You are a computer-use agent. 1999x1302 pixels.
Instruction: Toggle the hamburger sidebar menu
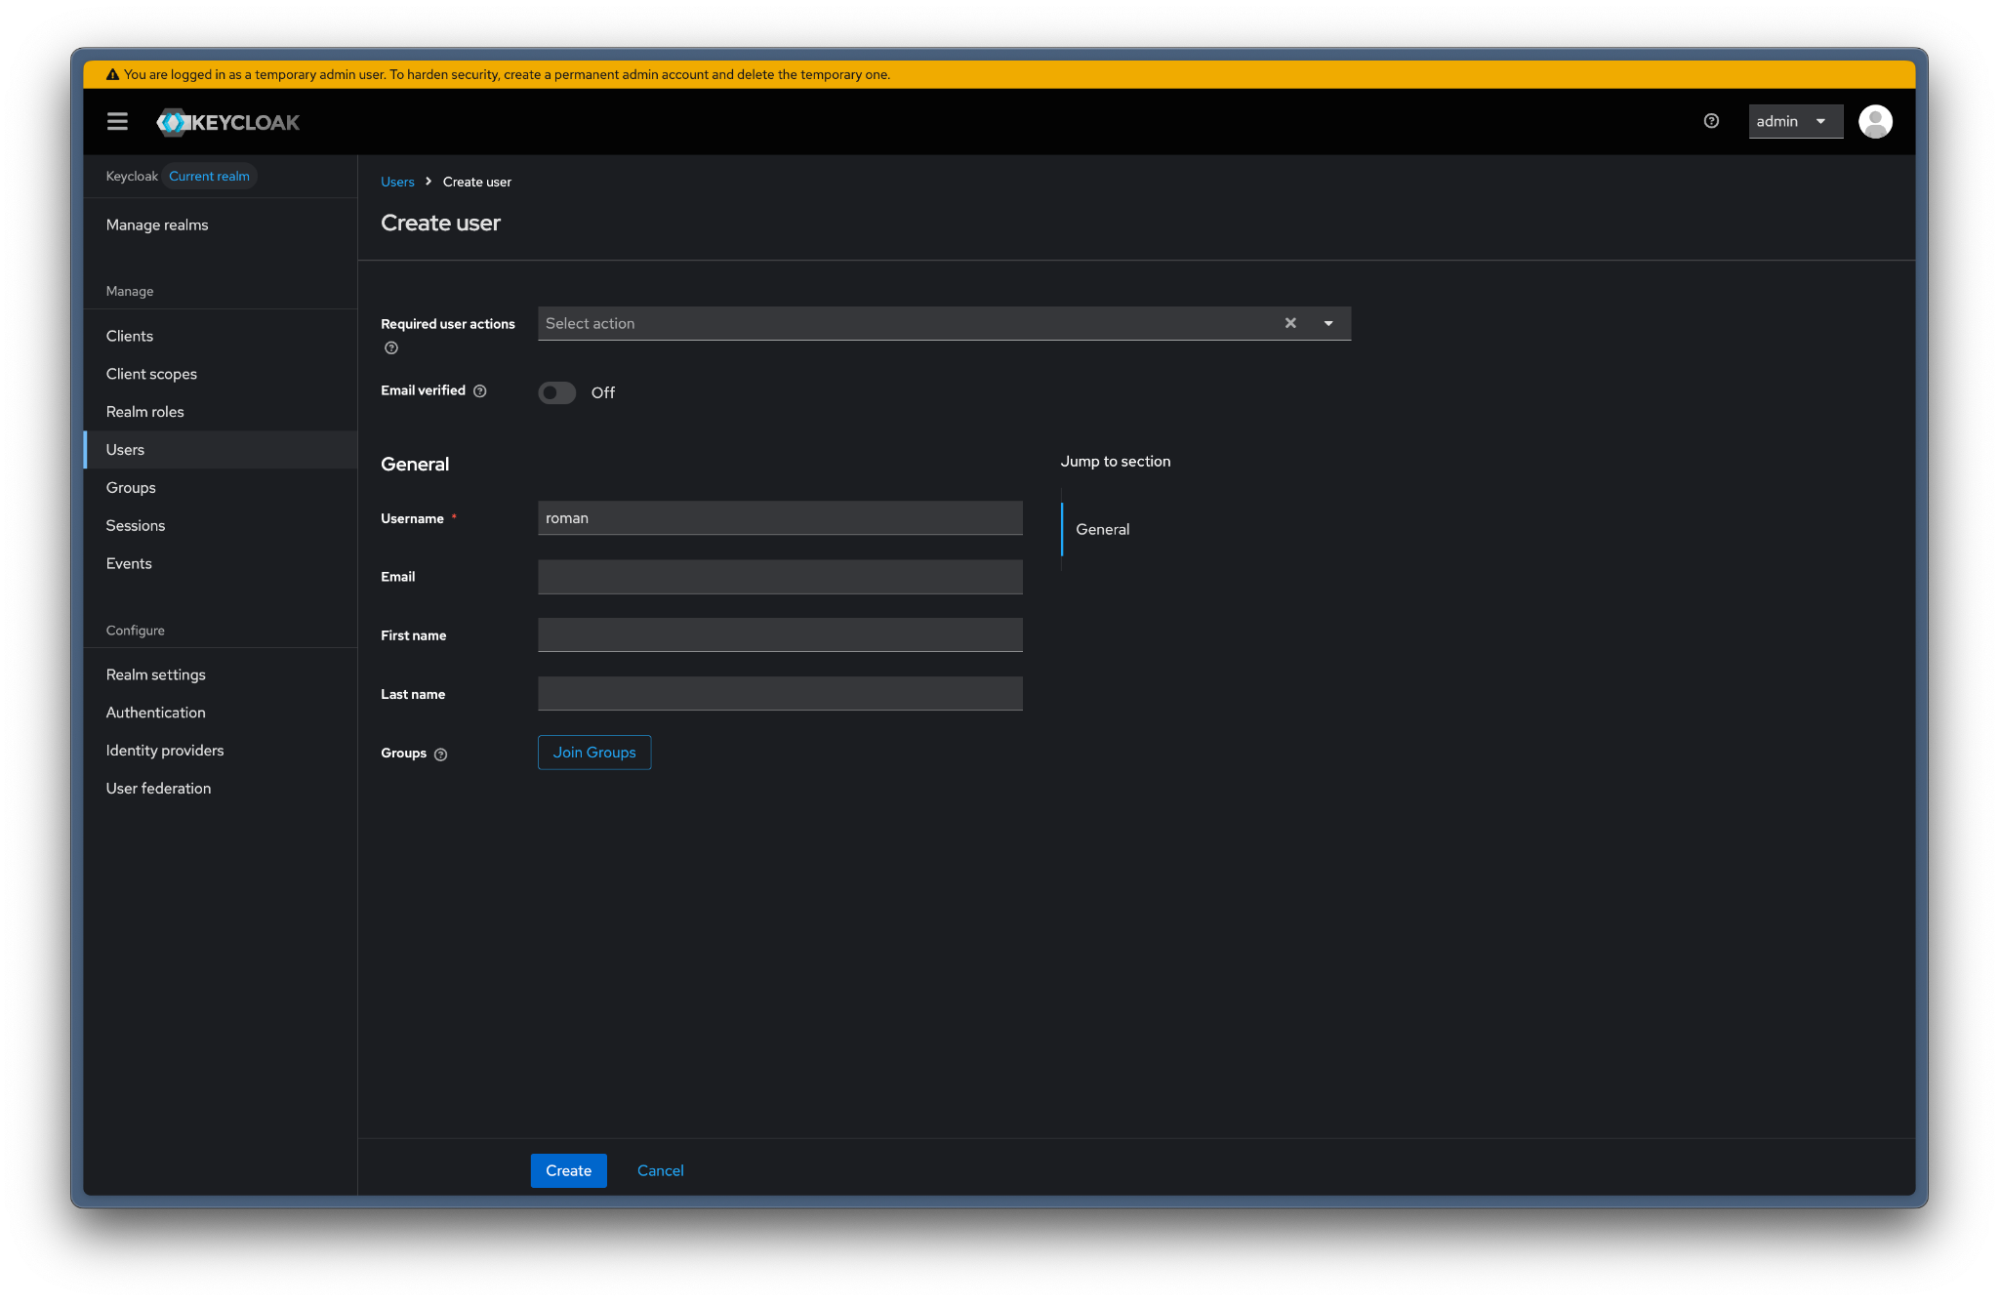[x=117, y=122]
